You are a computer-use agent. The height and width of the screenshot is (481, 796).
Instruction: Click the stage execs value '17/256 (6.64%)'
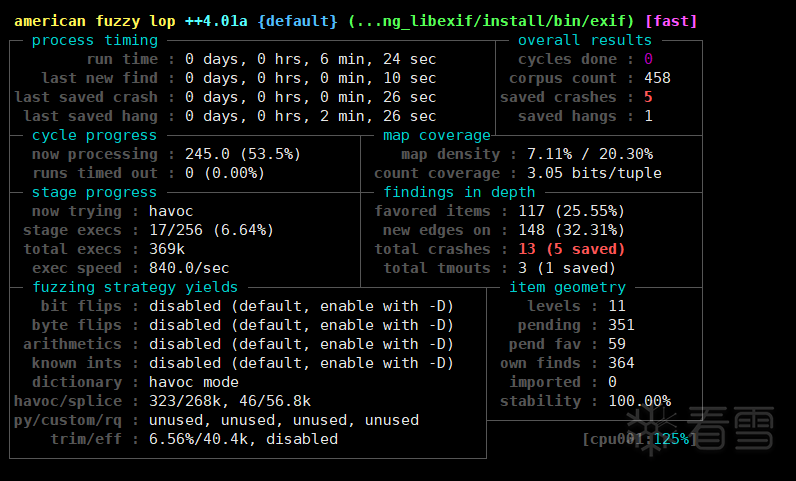click(x=212, y=230)
